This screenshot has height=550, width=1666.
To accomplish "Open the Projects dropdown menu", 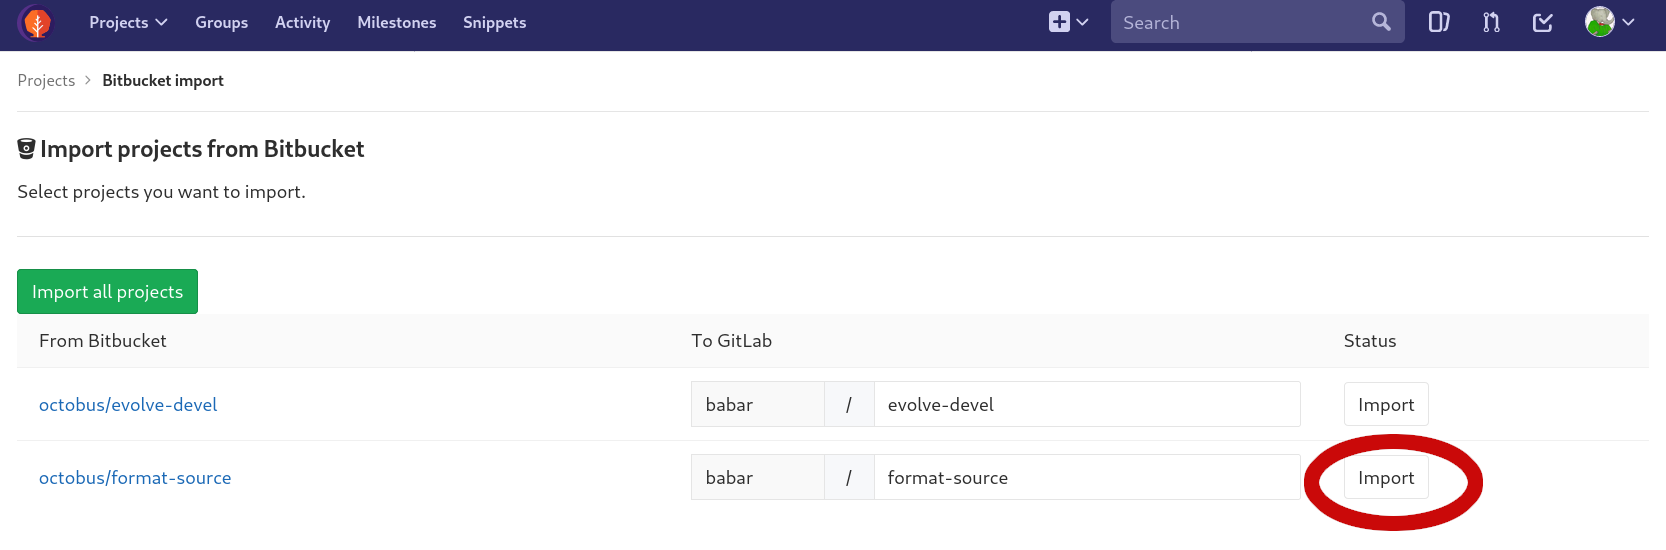I will (x=128, y=22).
